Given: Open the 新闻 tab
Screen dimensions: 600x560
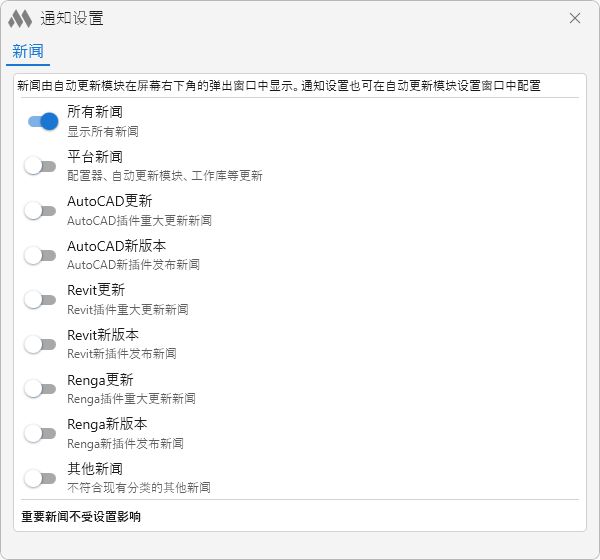Looking at the screenshot, I should [x=28, y=51].
